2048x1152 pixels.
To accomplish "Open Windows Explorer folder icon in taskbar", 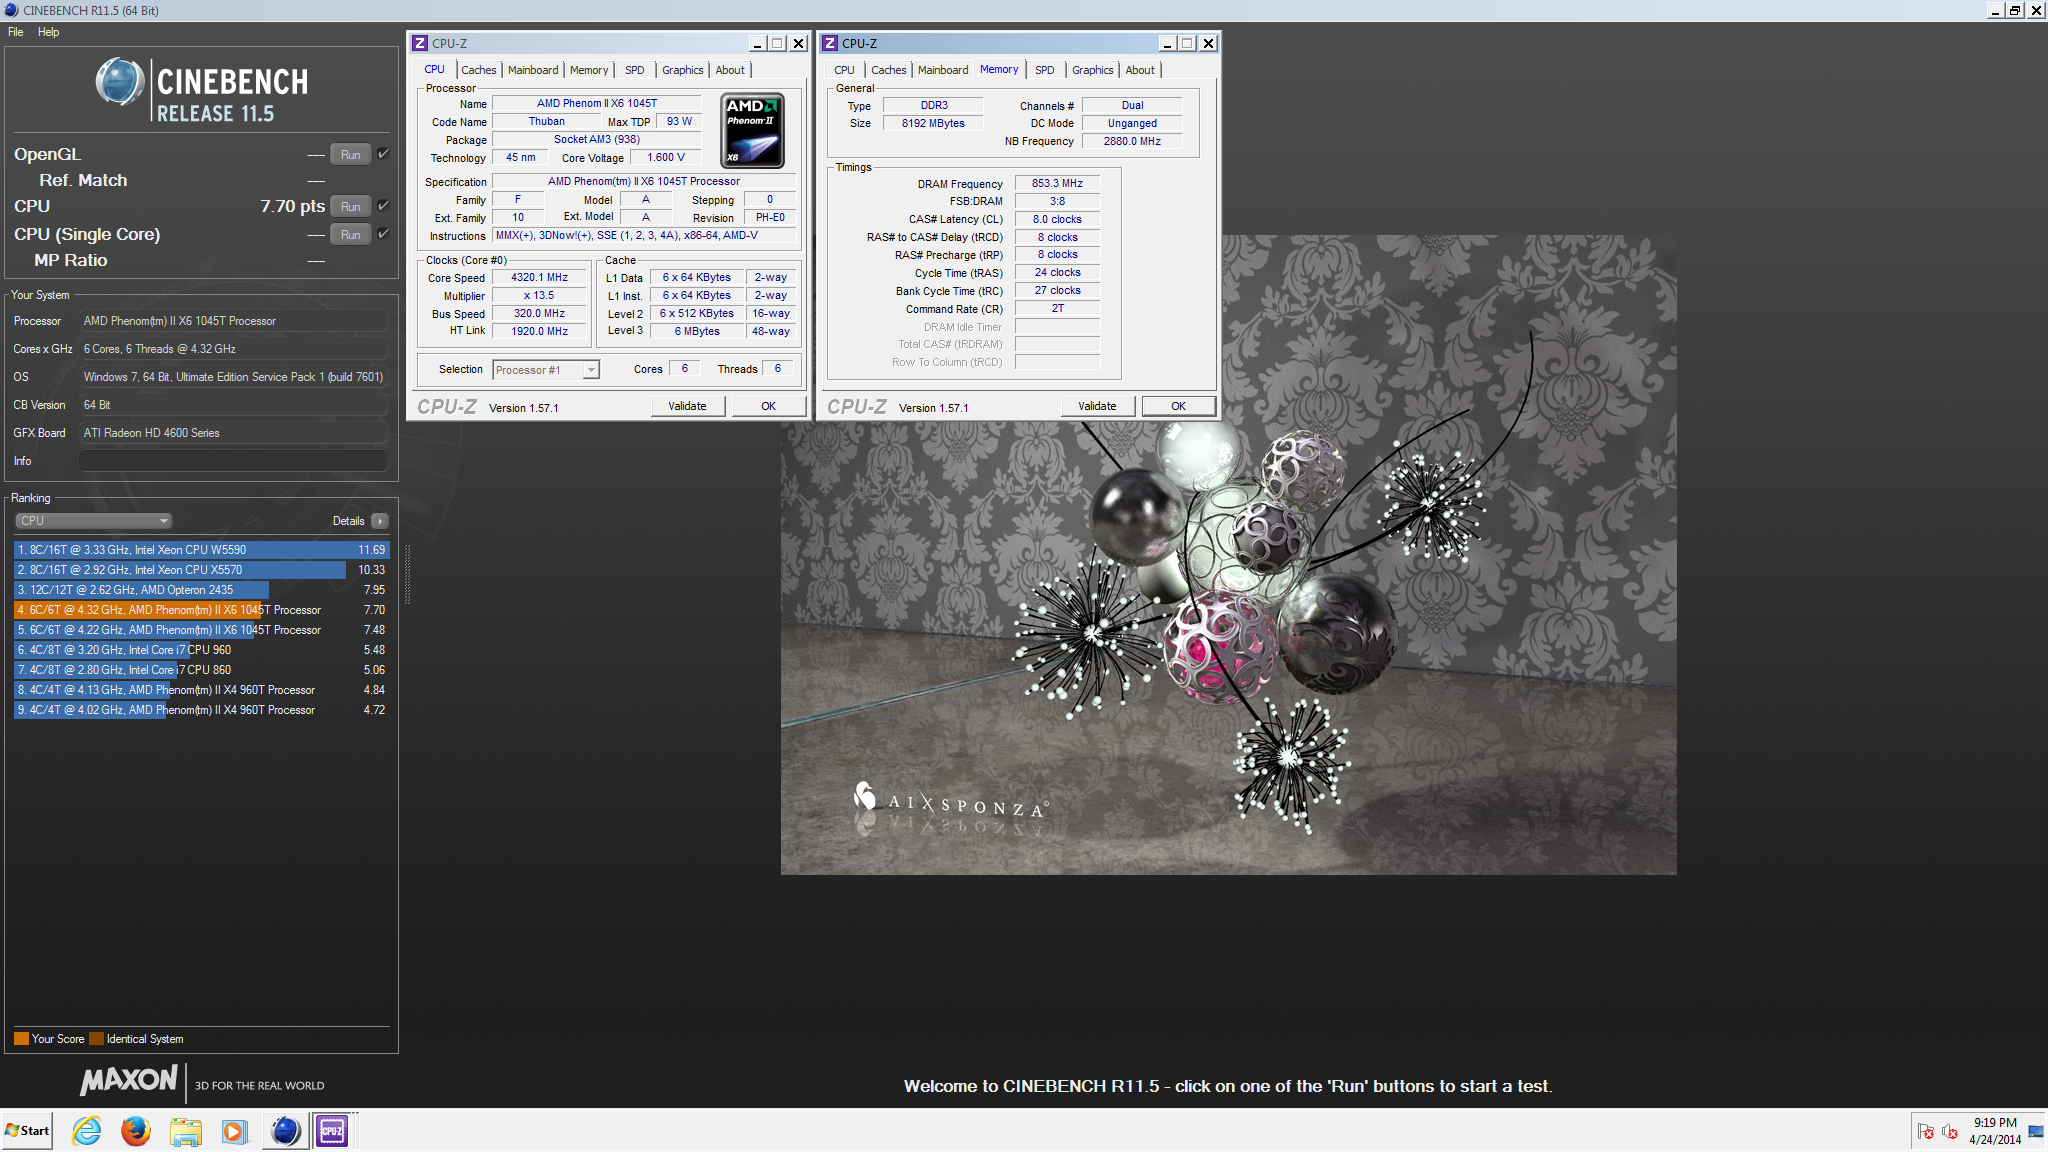I will (186, 1131).
